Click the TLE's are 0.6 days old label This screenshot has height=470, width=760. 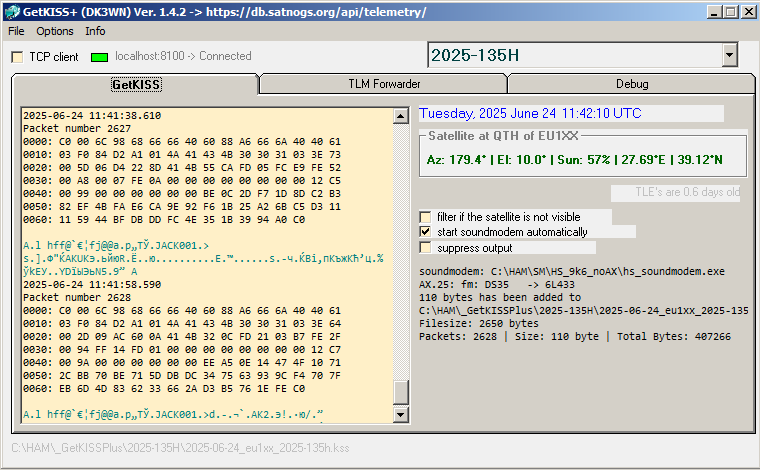coord(688,192)
